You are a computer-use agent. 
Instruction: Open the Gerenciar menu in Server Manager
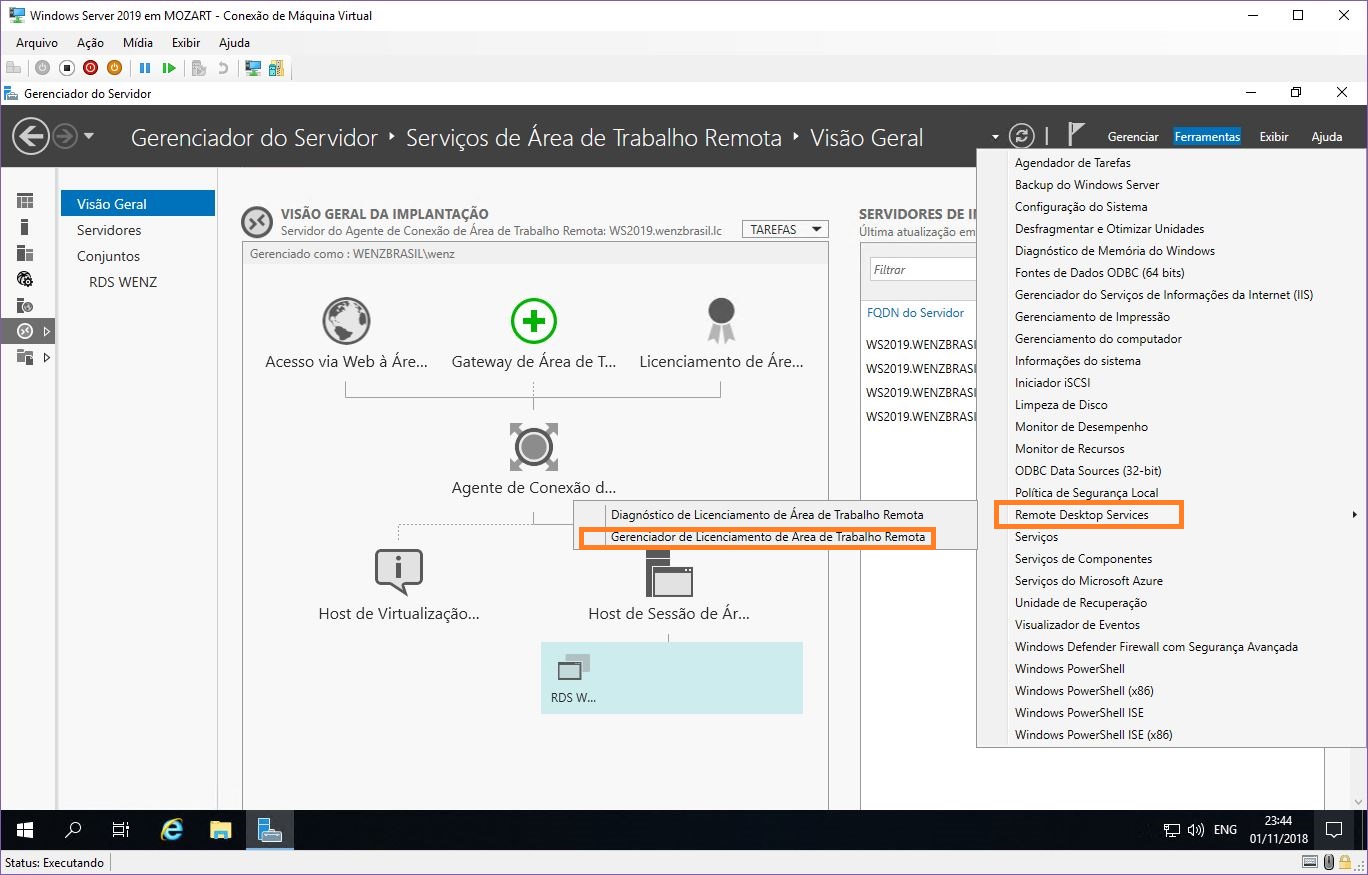1133,137
